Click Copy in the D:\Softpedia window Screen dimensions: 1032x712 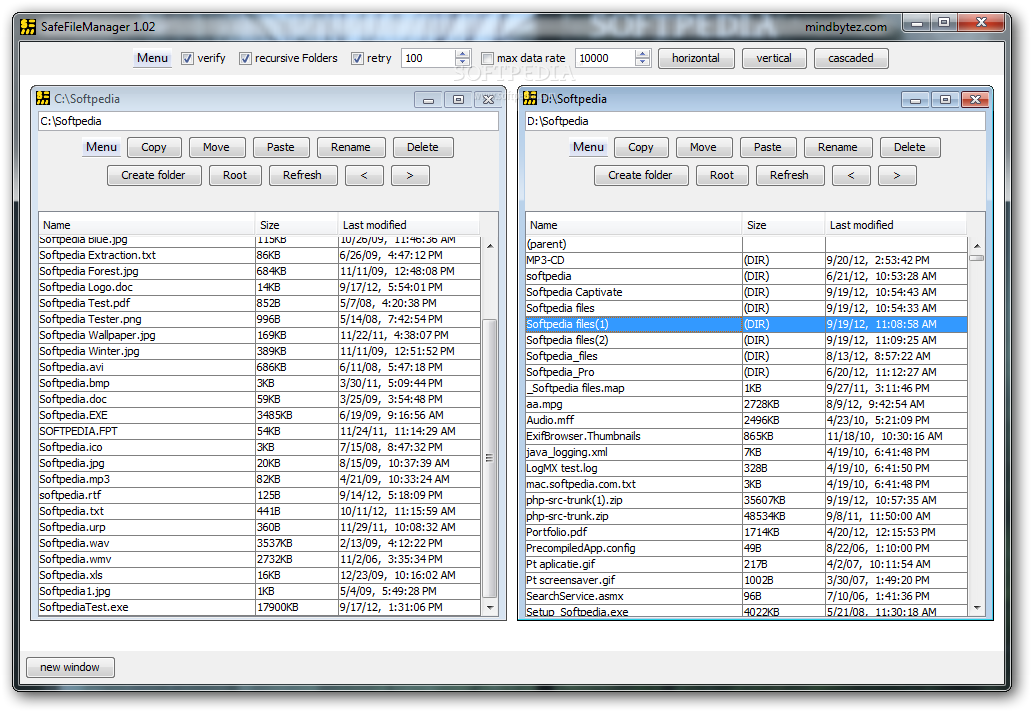click(x=641, y=147)
